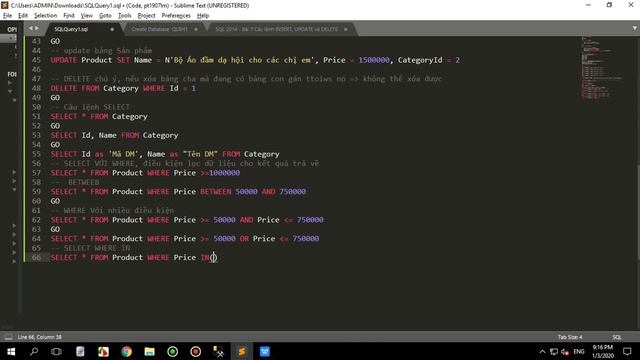Click Sublime Text icon in taskbar
The image size is (640, 360).
pos(242,351)
